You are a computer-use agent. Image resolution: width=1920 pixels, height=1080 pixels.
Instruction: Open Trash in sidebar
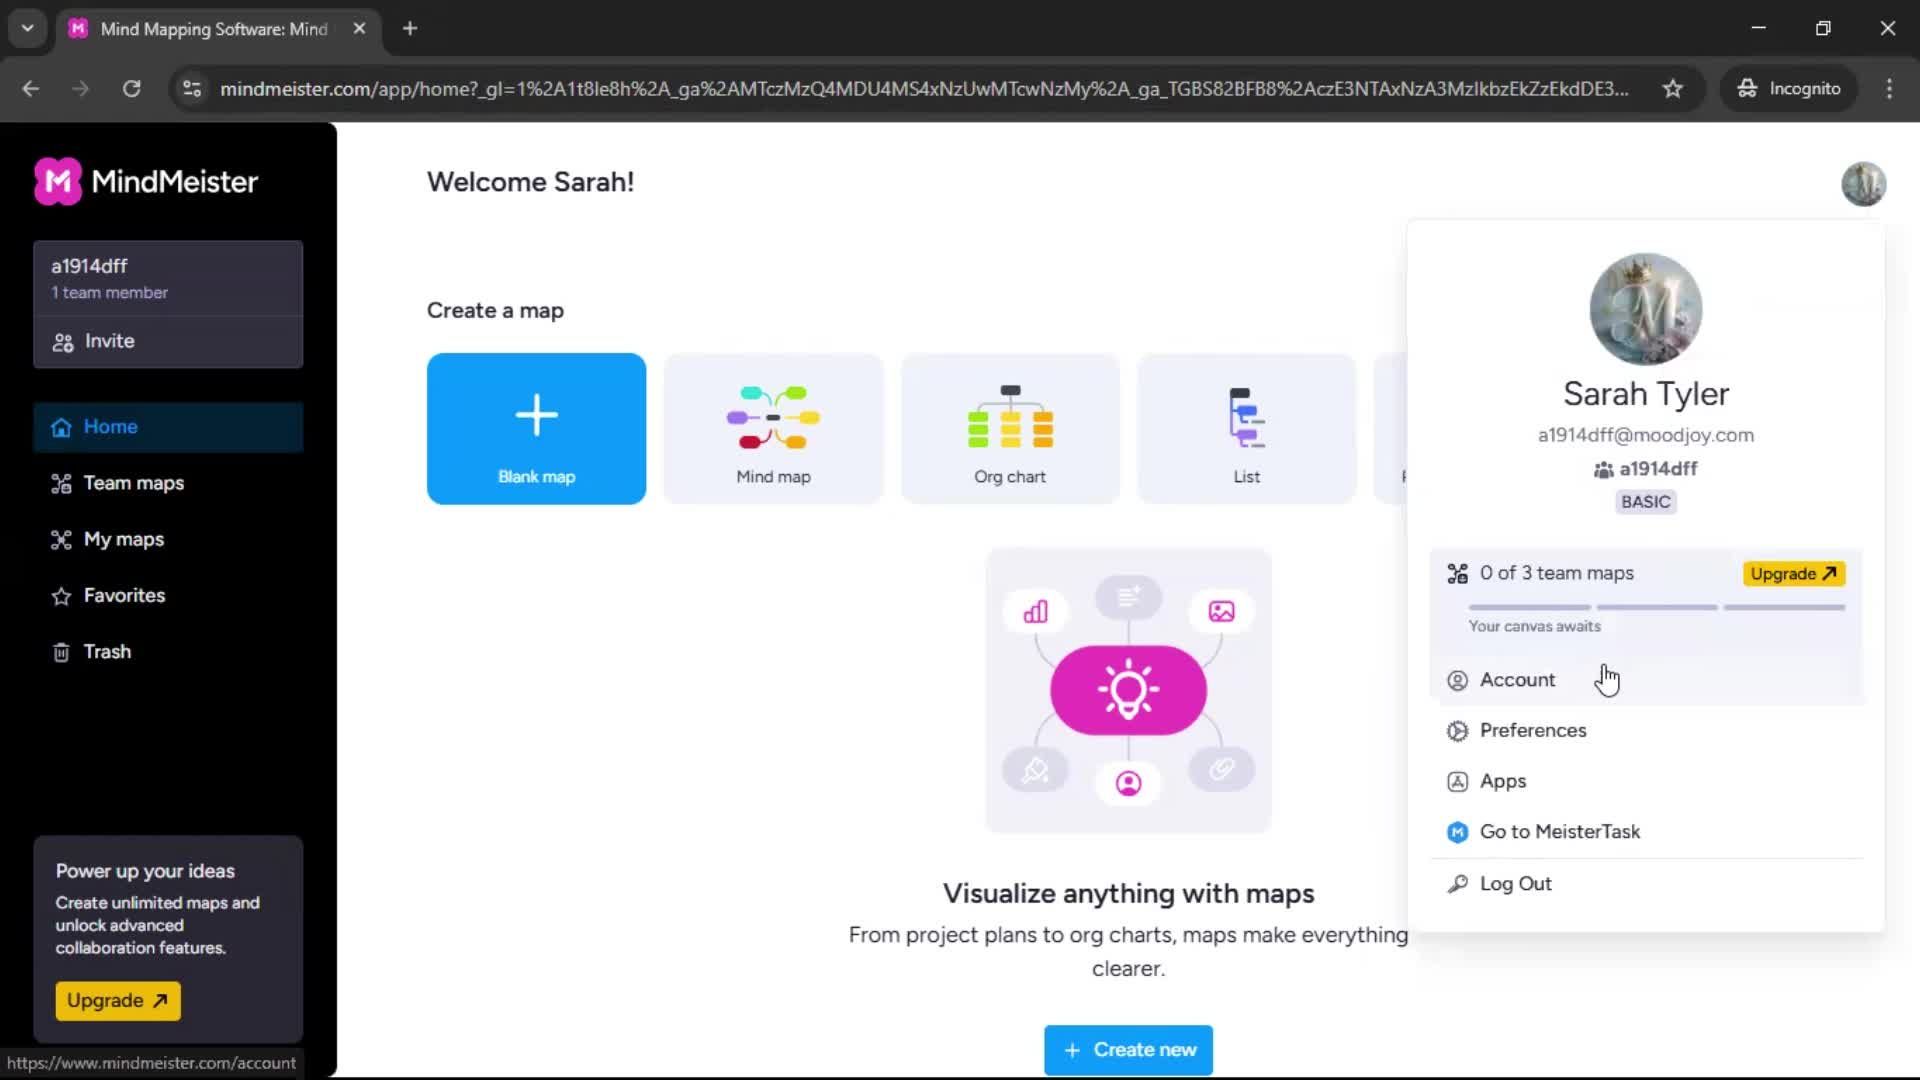(168, 651)
